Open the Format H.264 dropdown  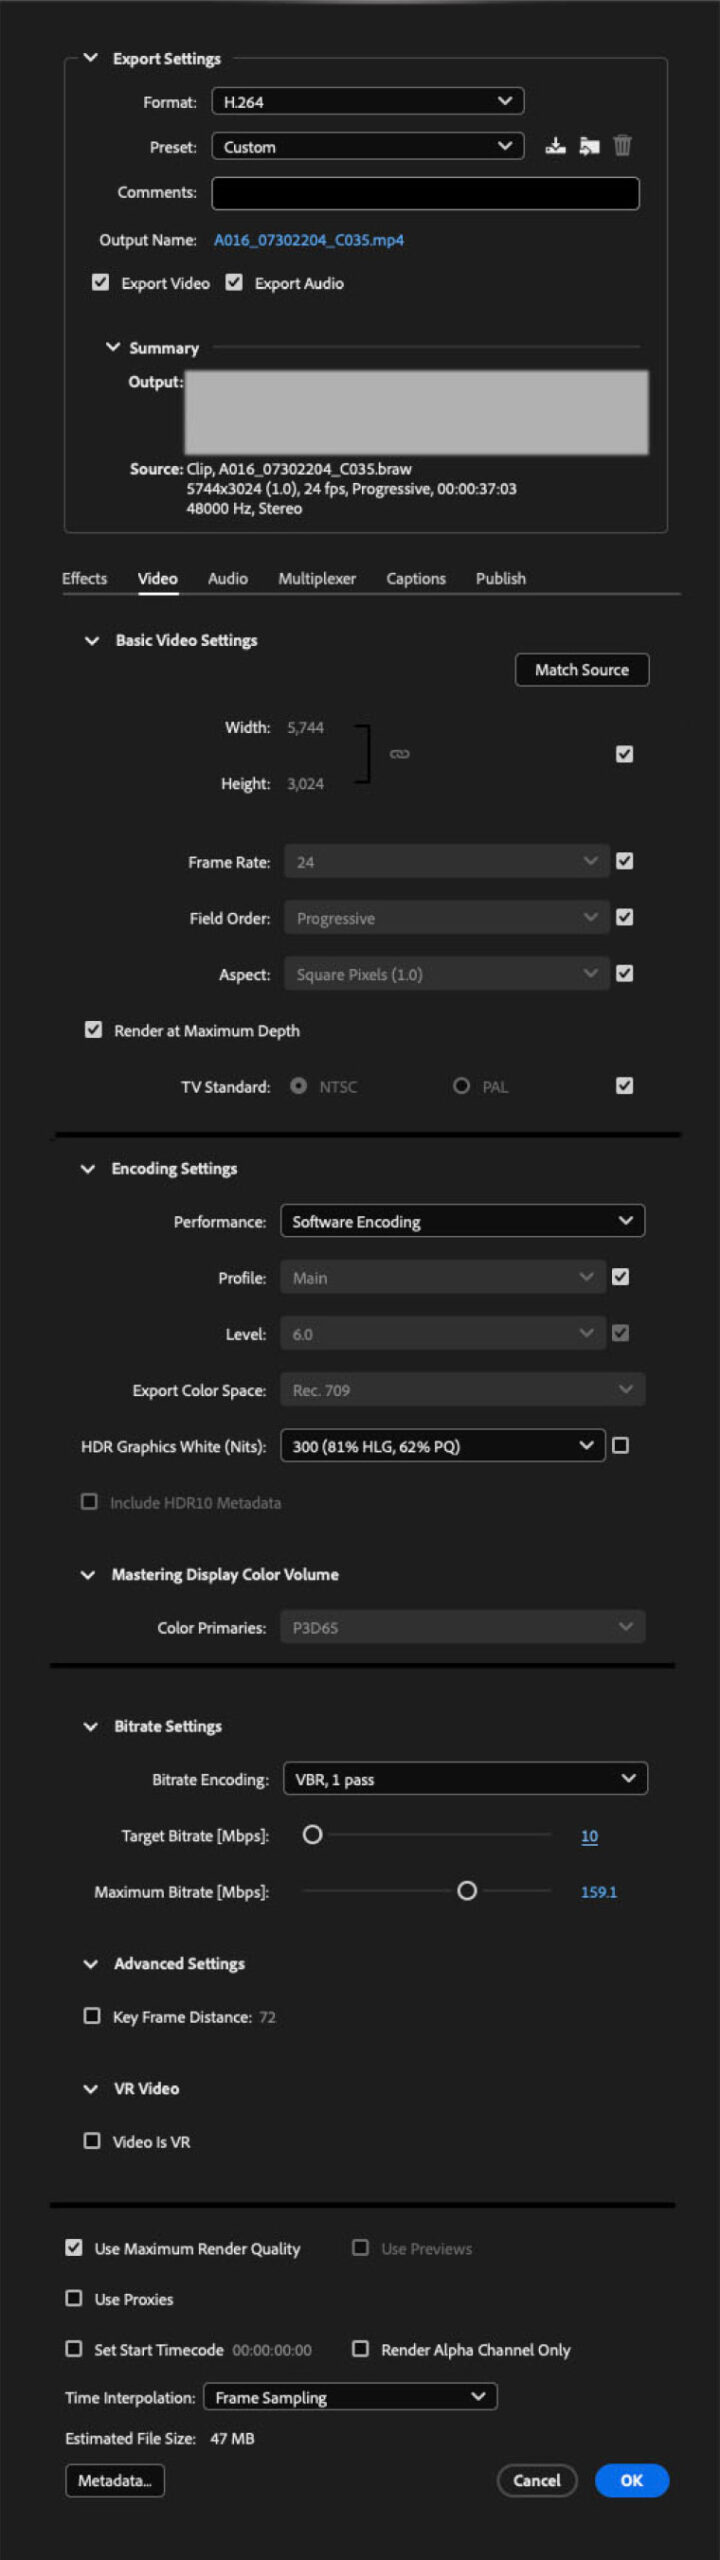(x=368, y=101)
